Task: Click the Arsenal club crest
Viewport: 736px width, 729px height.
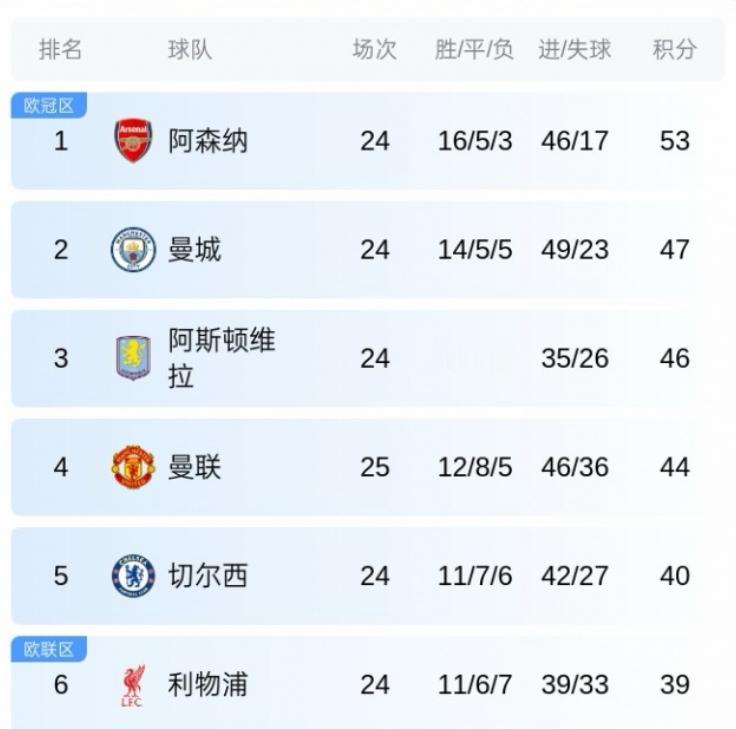Action: (x=133, y=140)
